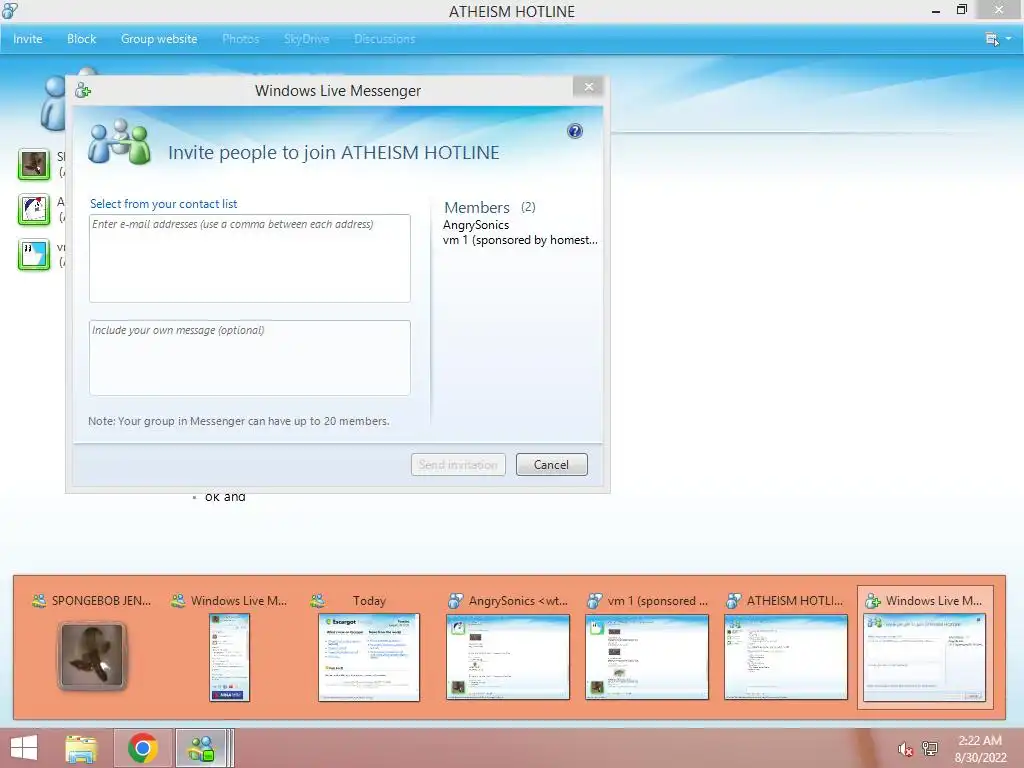Click the Messenger taskbar icon
Image resolution: width=1024 pixels, height=768 pixels.
coord(201,748)
